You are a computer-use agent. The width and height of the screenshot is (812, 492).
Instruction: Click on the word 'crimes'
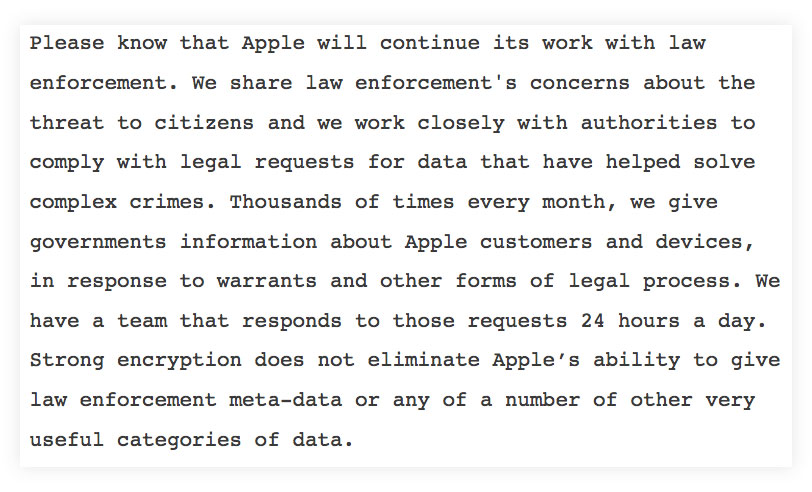tap(173, 202)
